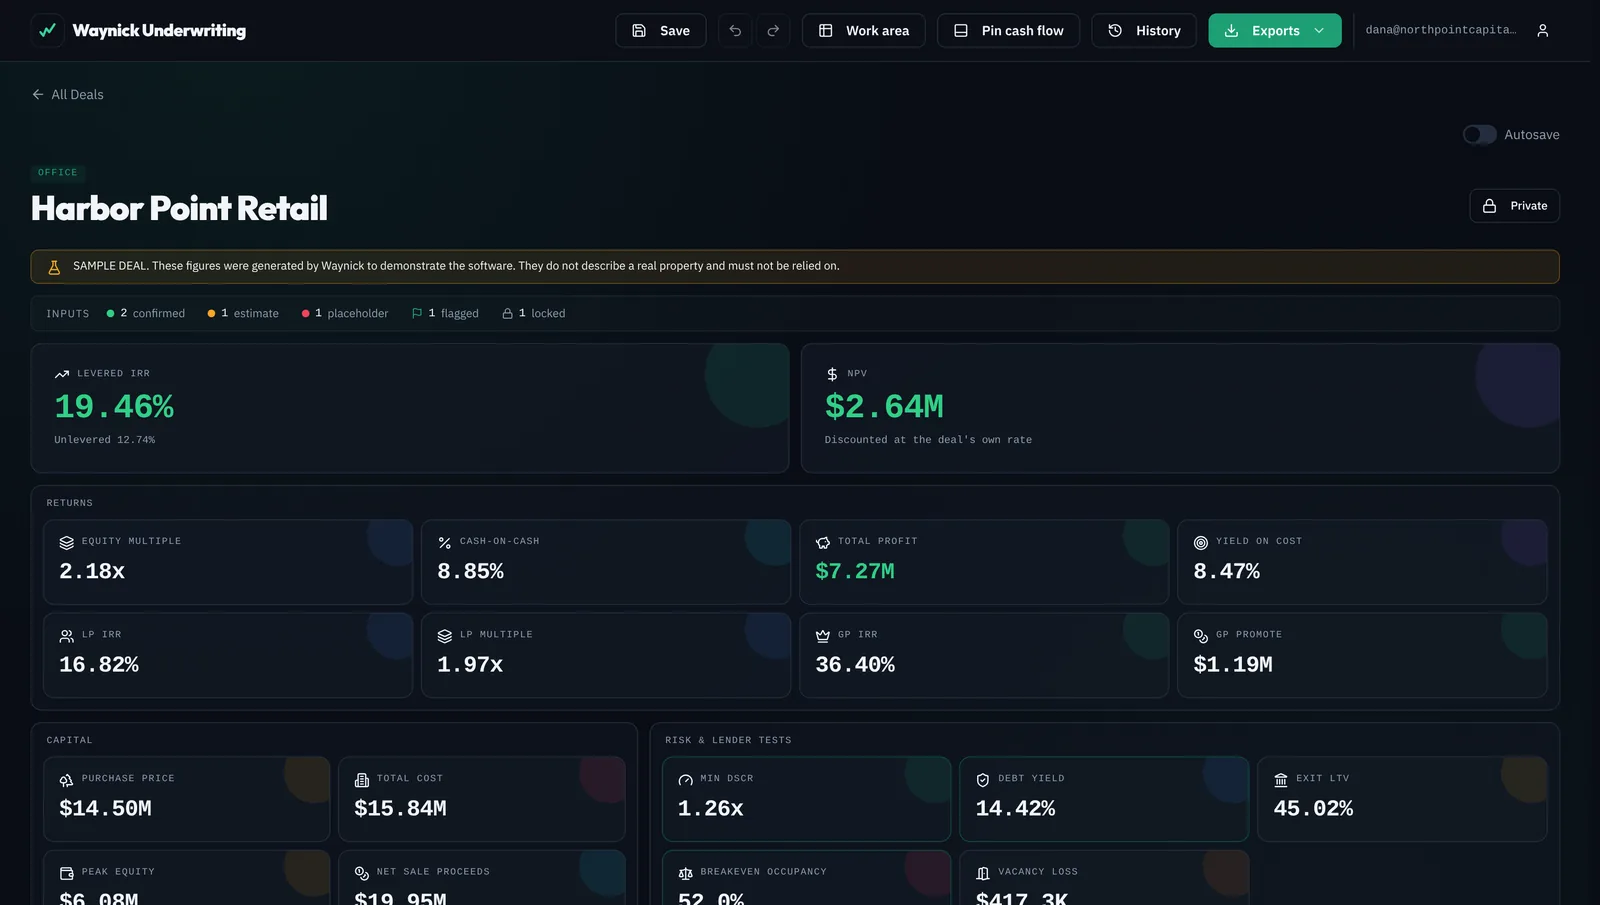This screenshot has height=905, width=1600.
Task: Click the undo arrow icon
Action: [735, 31]
